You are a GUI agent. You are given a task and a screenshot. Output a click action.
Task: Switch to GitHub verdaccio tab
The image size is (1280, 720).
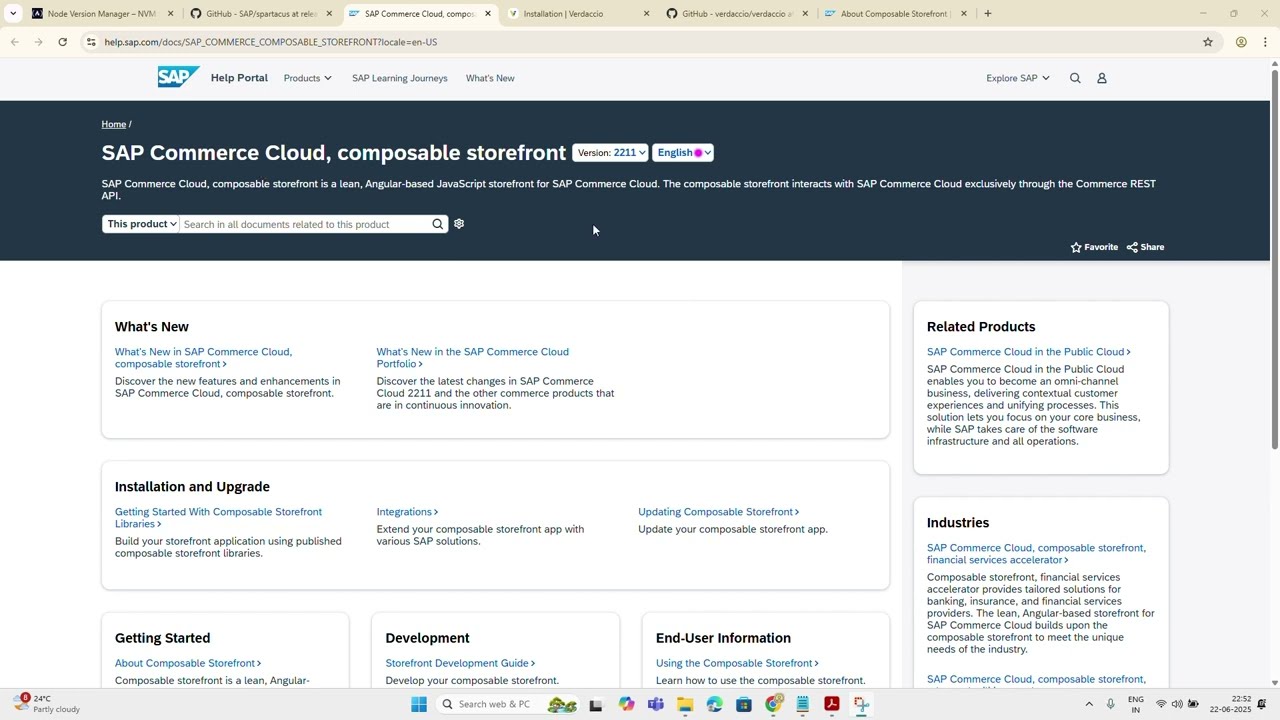point(738,14)
